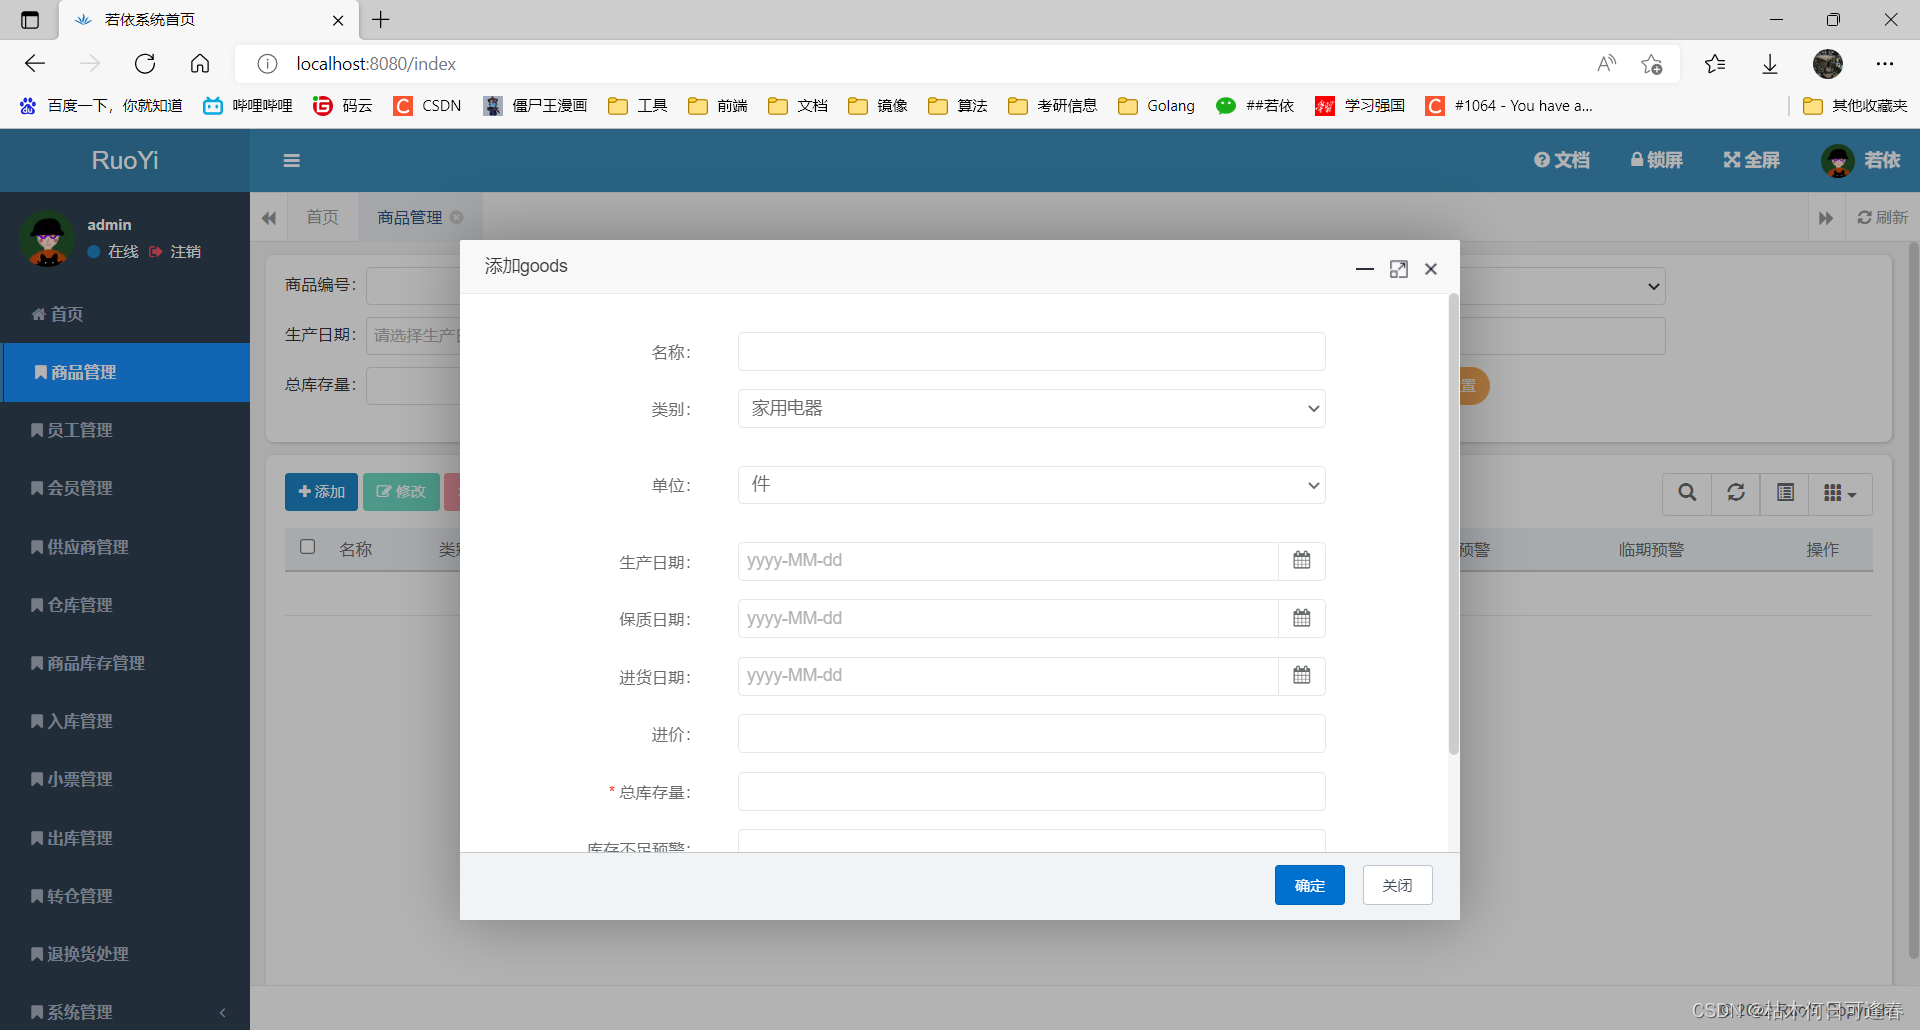Open the 类别 dropdown showing 家用电器
This screenshot has width=1920, height=1030.
click(x=1031, y=409)
